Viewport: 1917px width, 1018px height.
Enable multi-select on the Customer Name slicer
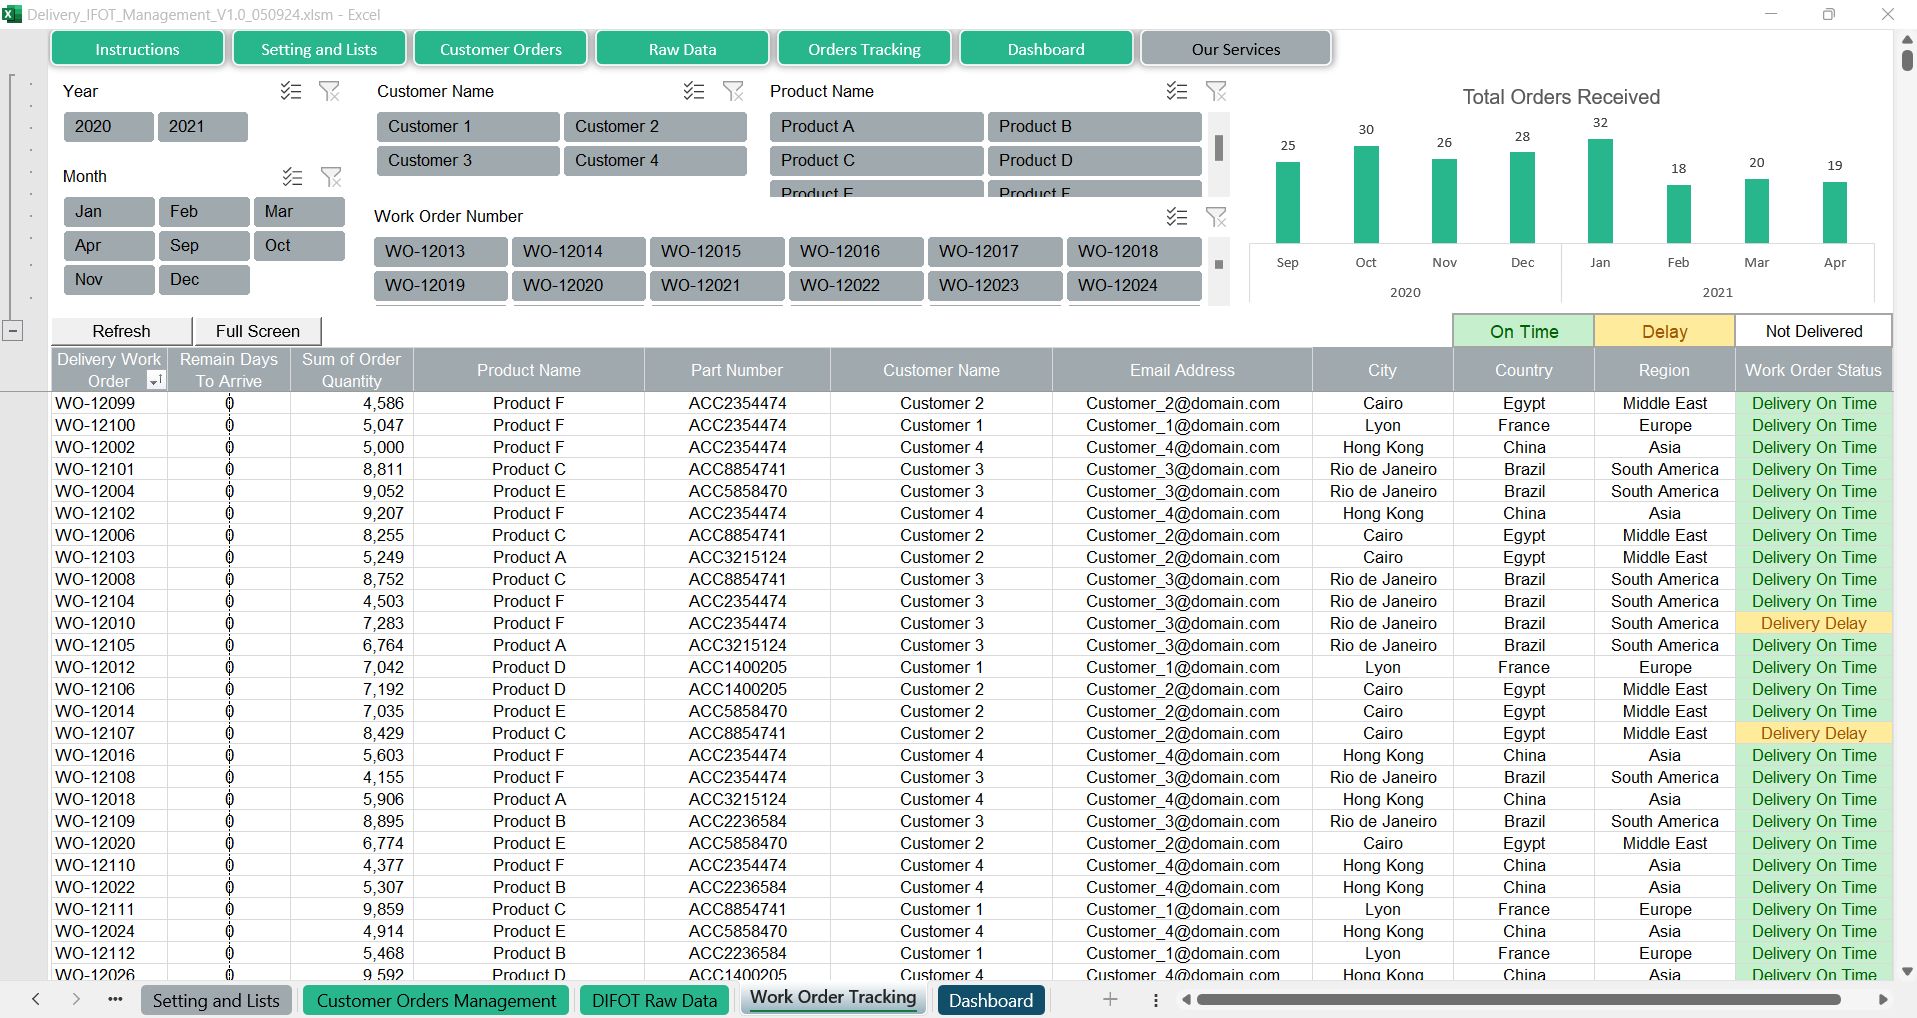click(694, 91)
